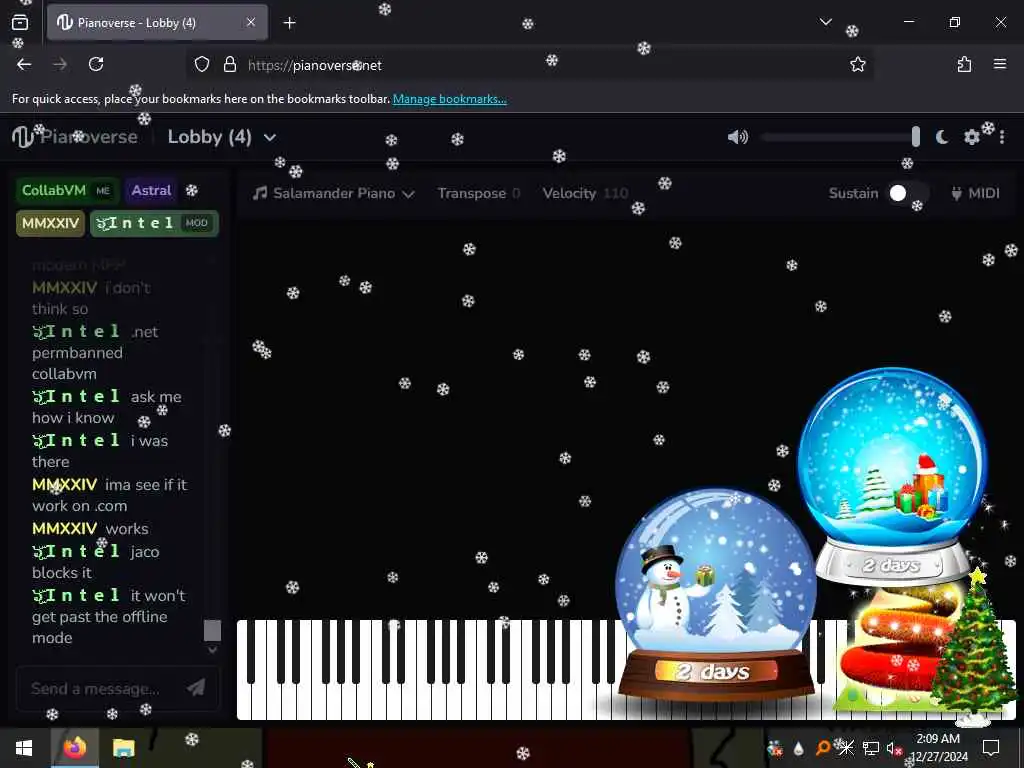1024x768 pixels.
Task: Toggle the Sustain switch
Action: click(x=906, y=193)
